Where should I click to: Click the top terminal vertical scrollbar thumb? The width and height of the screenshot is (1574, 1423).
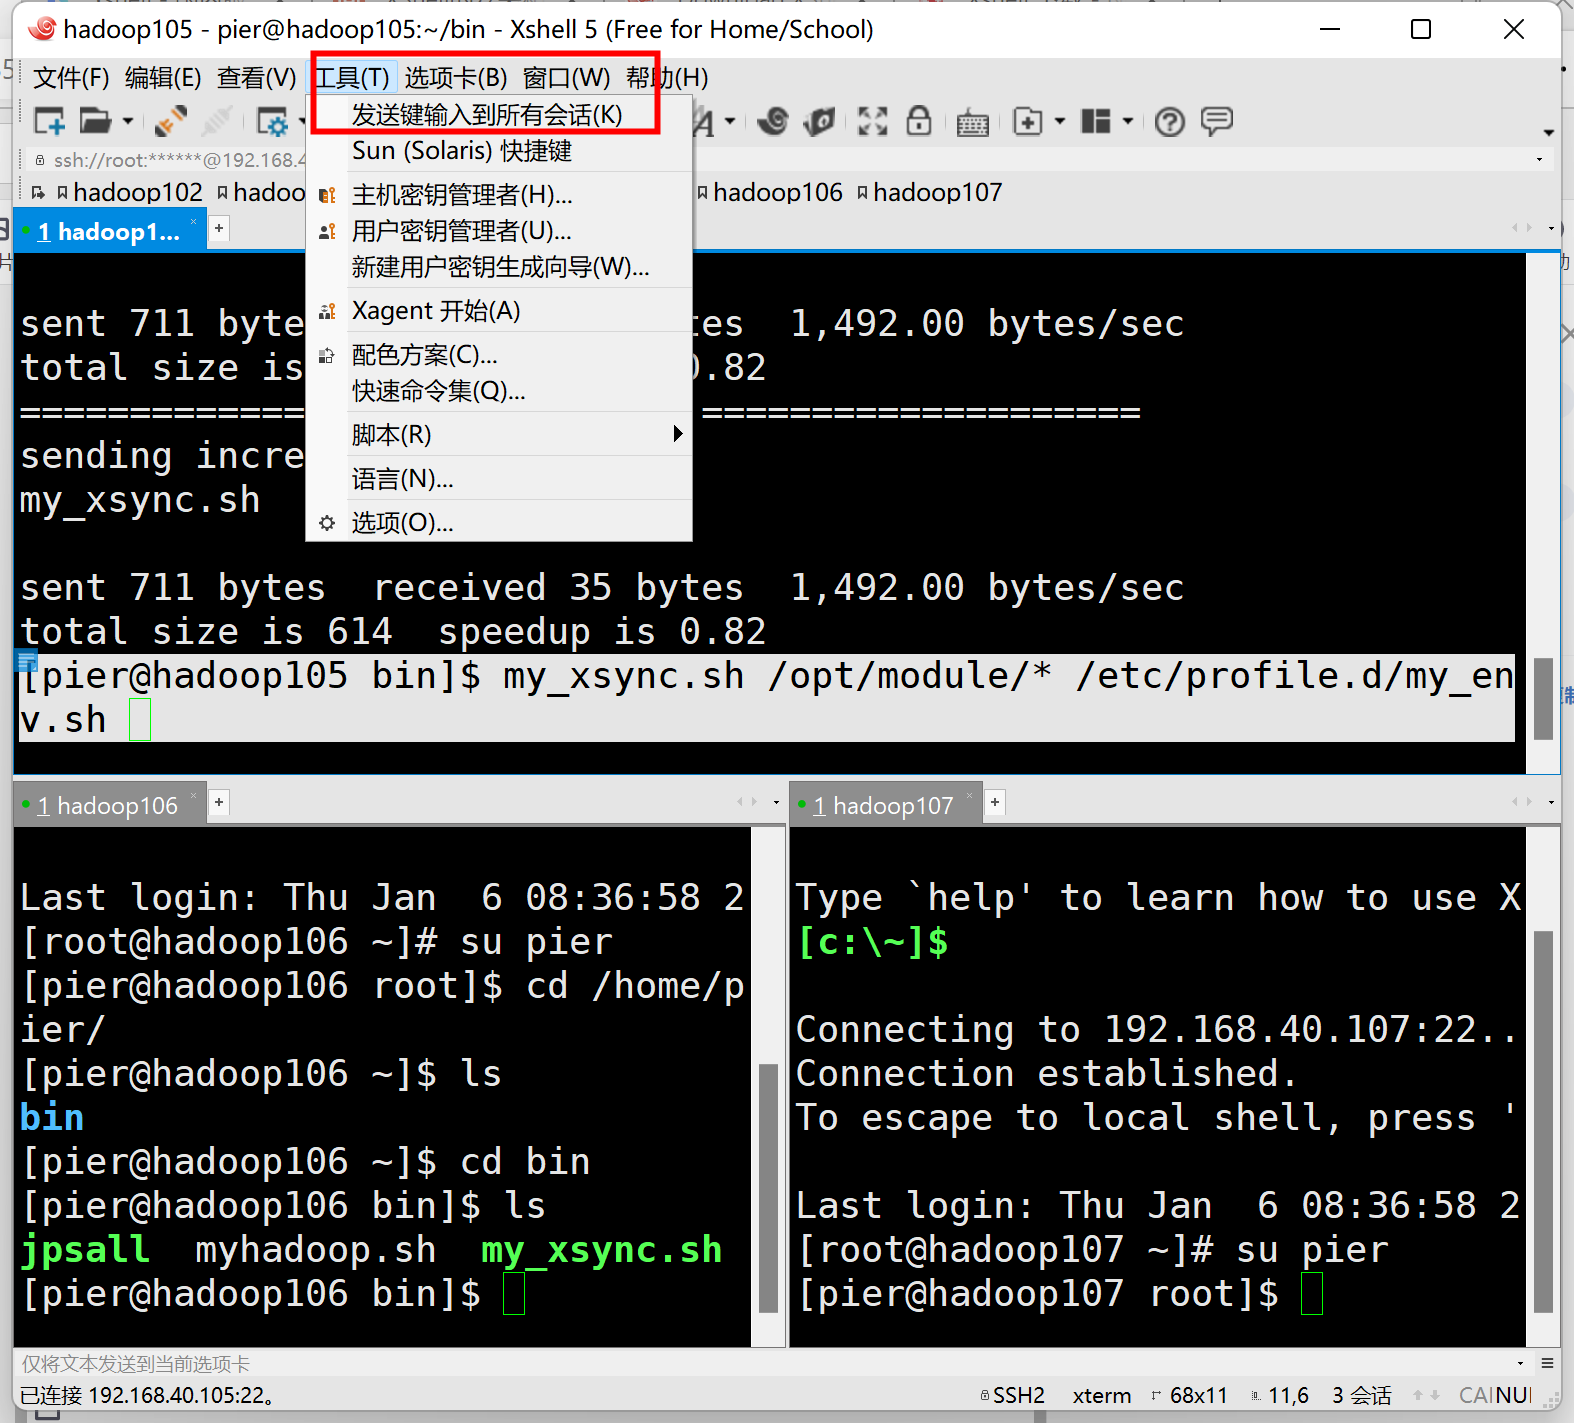click(1543, 698)
